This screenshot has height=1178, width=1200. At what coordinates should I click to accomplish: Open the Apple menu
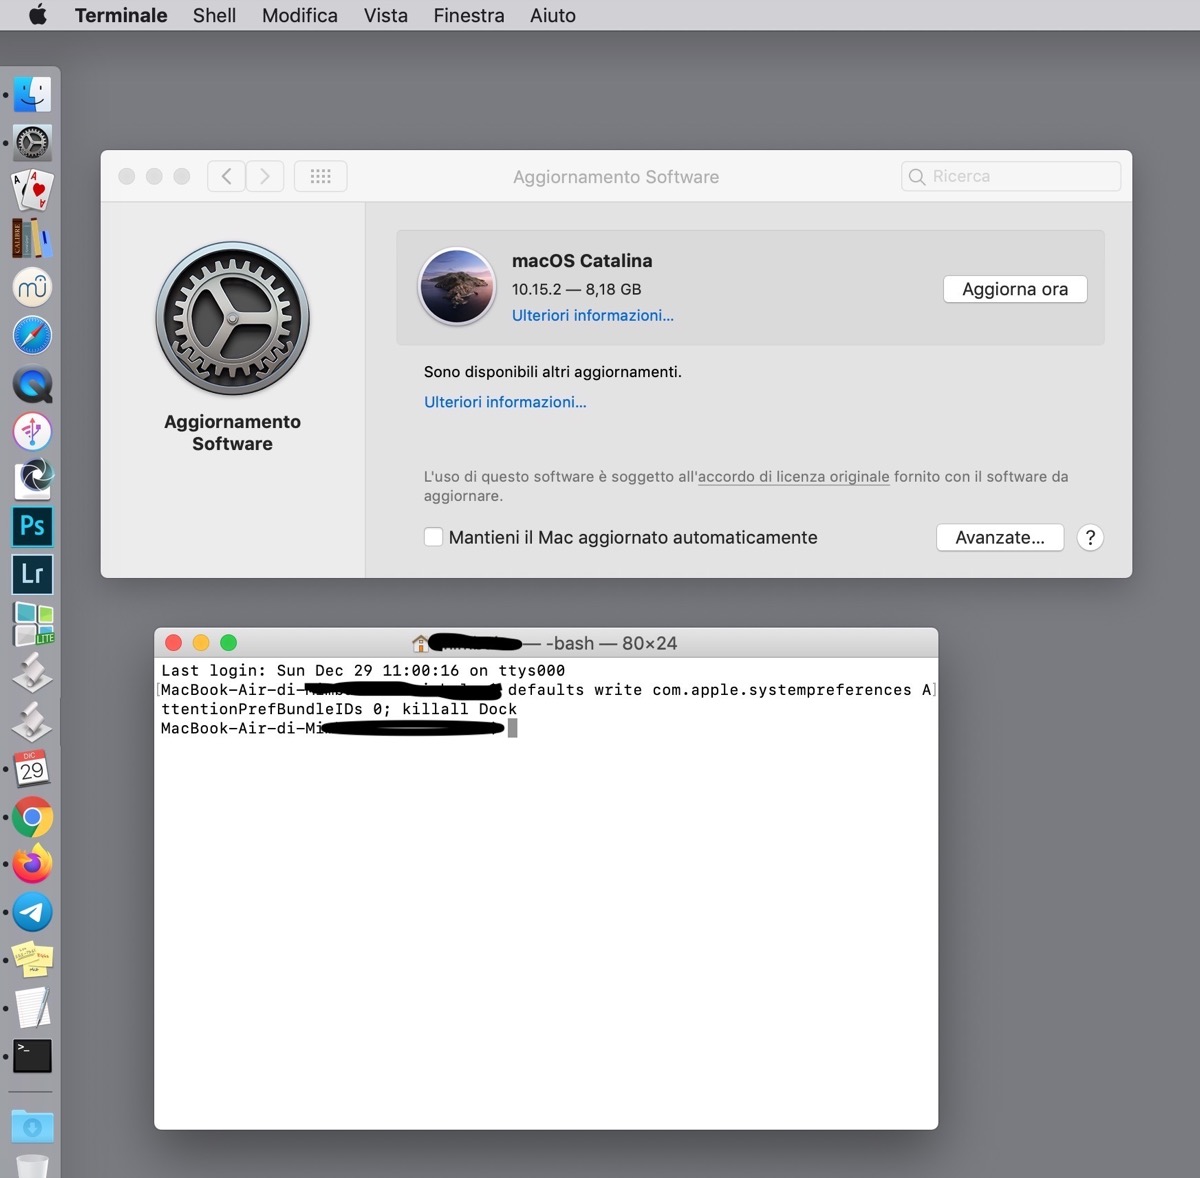coord(37,15)
